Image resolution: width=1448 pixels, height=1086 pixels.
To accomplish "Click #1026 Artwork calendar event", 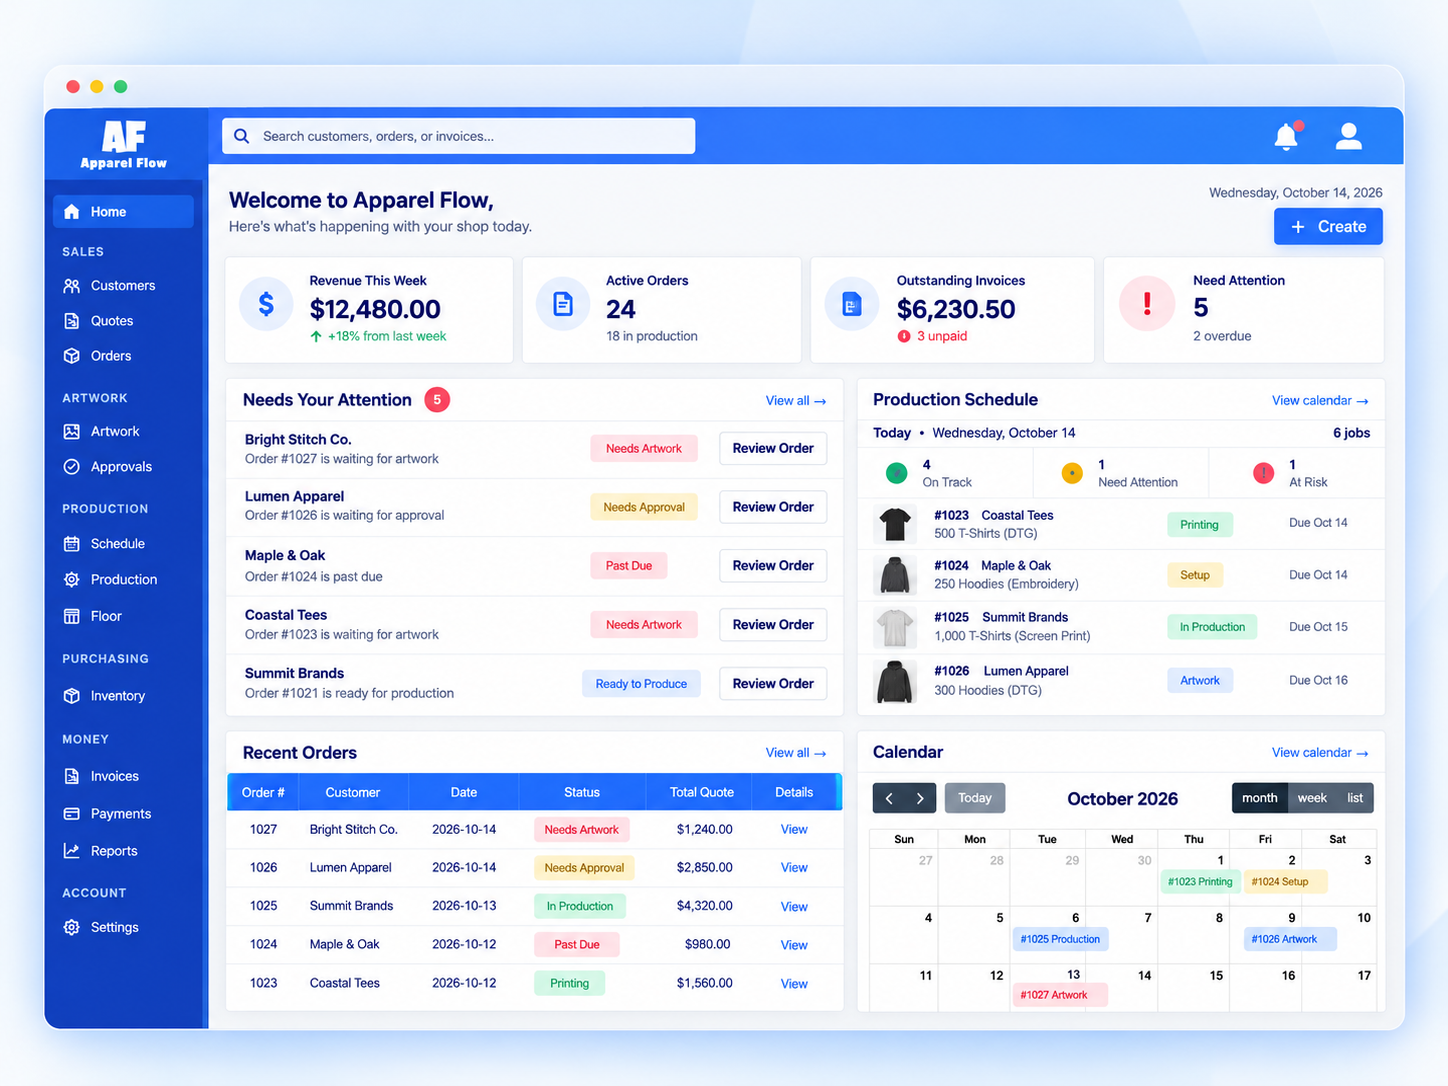I will click(x=1291, y=940).
